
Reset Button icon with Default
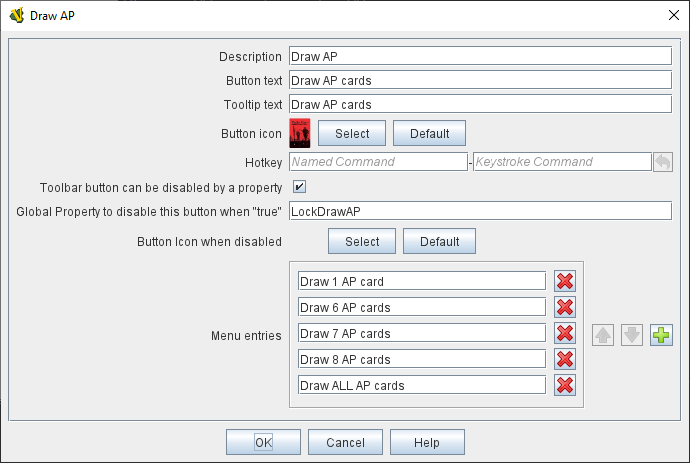[x=429, y=133]
